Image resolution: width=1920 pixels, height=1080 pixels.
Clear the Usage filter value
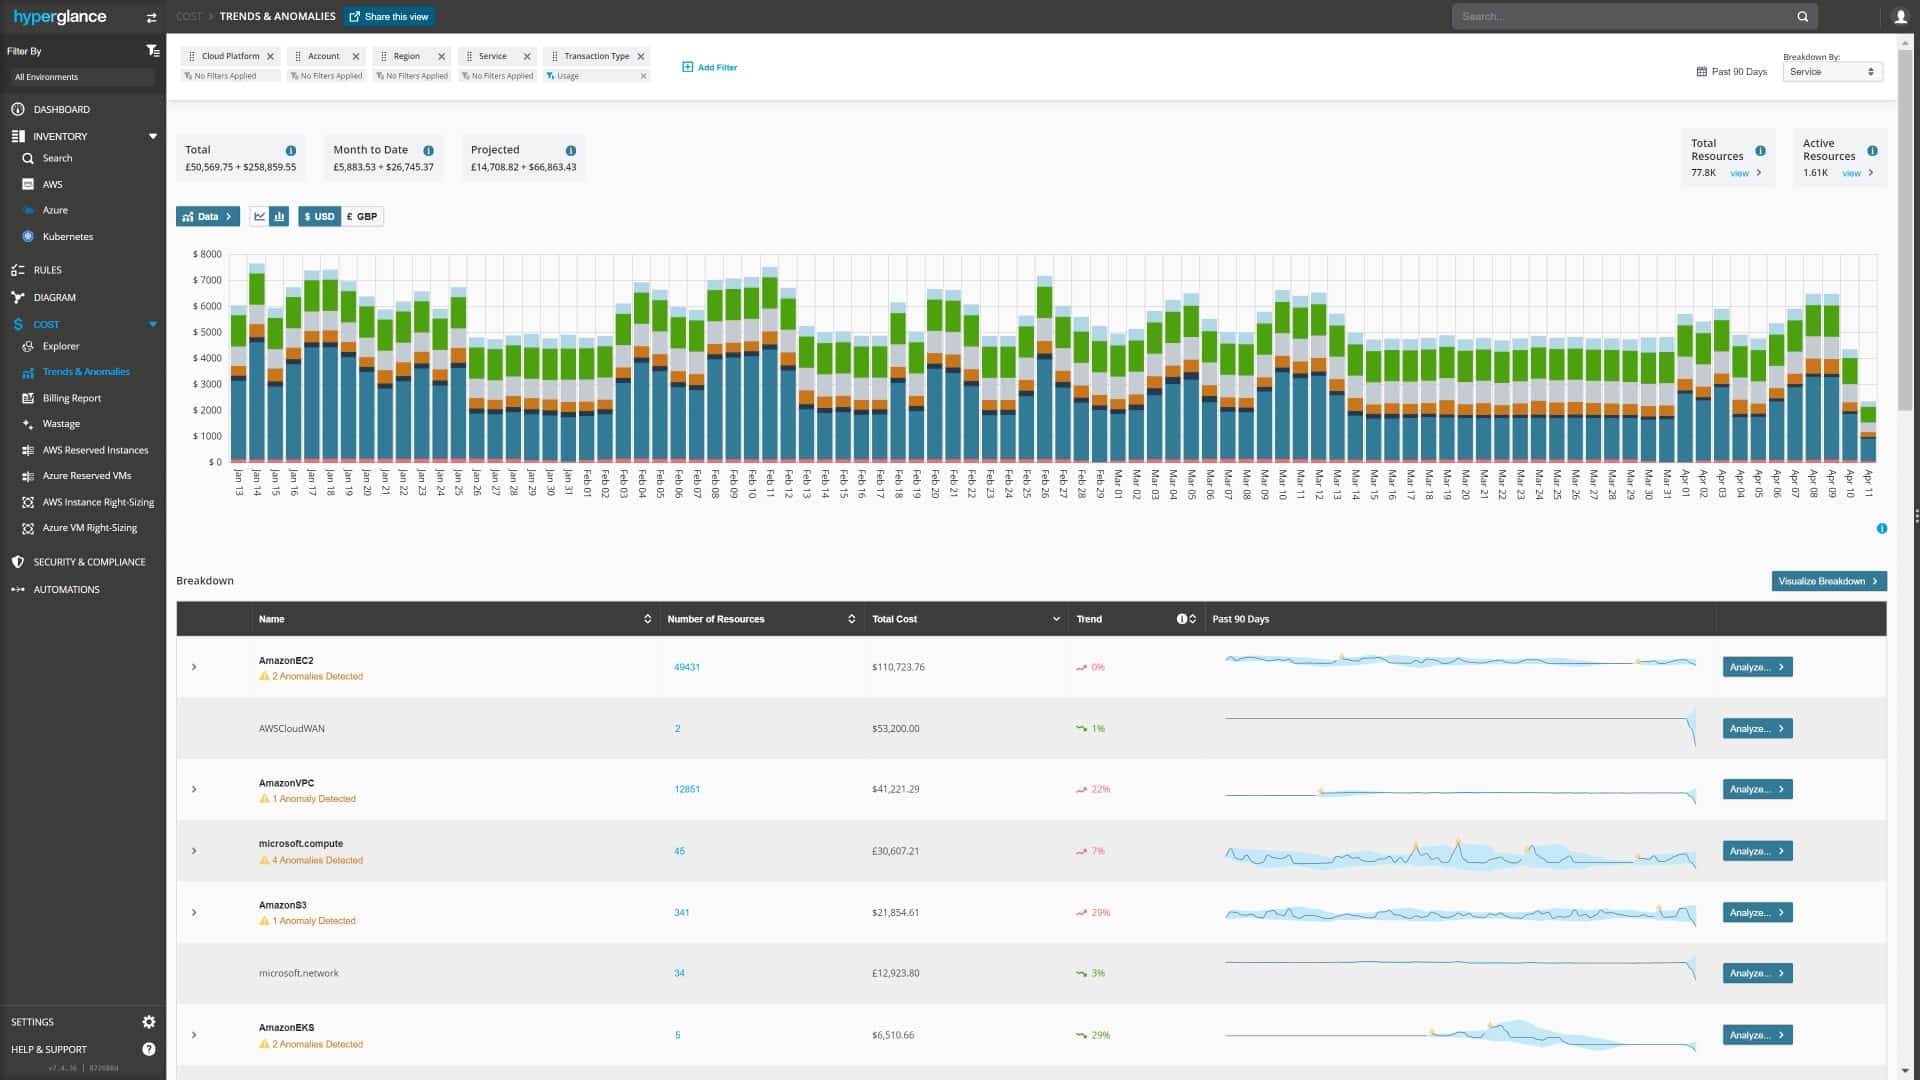pos(643,76)
